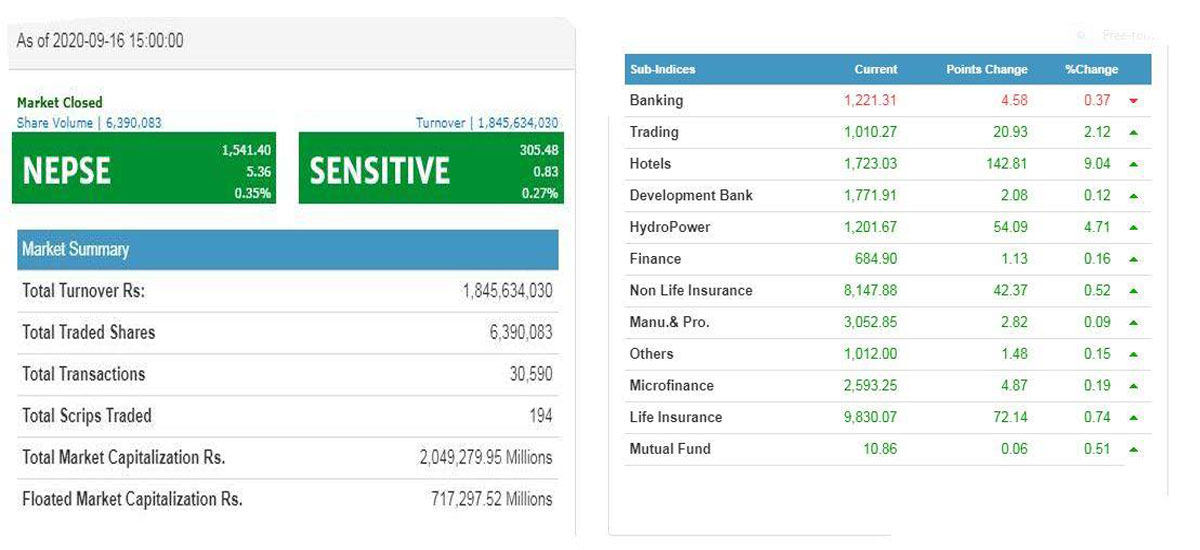
Task: Click the Mutual Fund row's up arrow
Action: tap(1133, 450)
